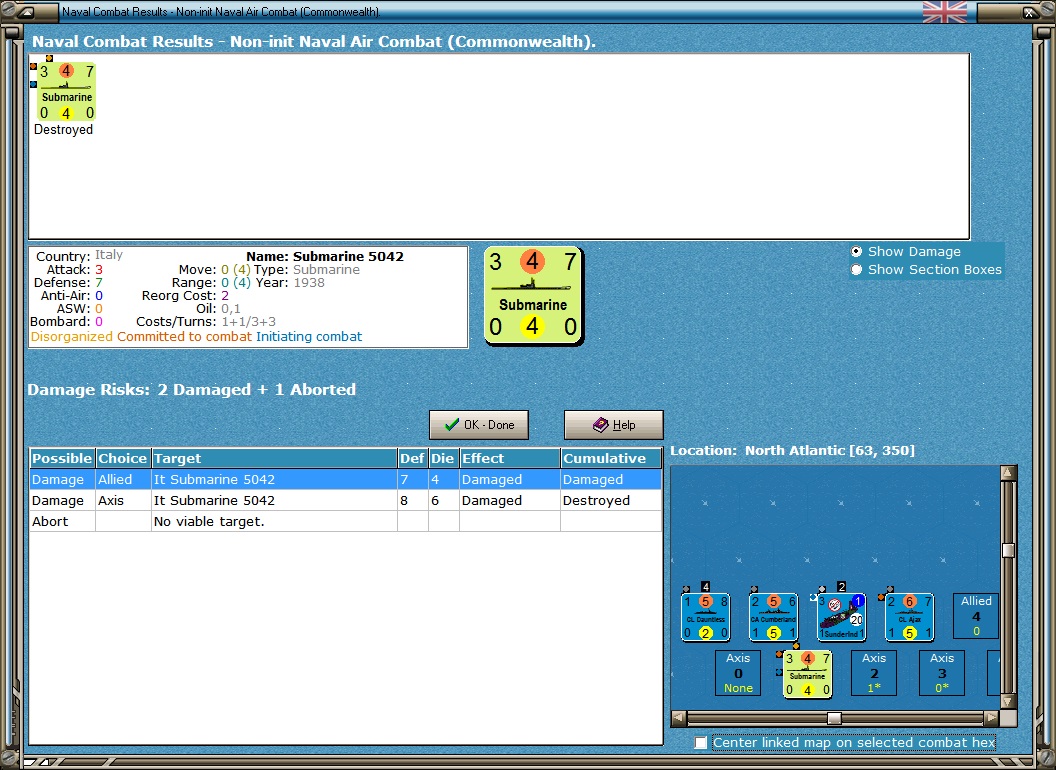Click the Location North Atlantic label
This screenshot has height=770, width=1056.
[792, 450]
